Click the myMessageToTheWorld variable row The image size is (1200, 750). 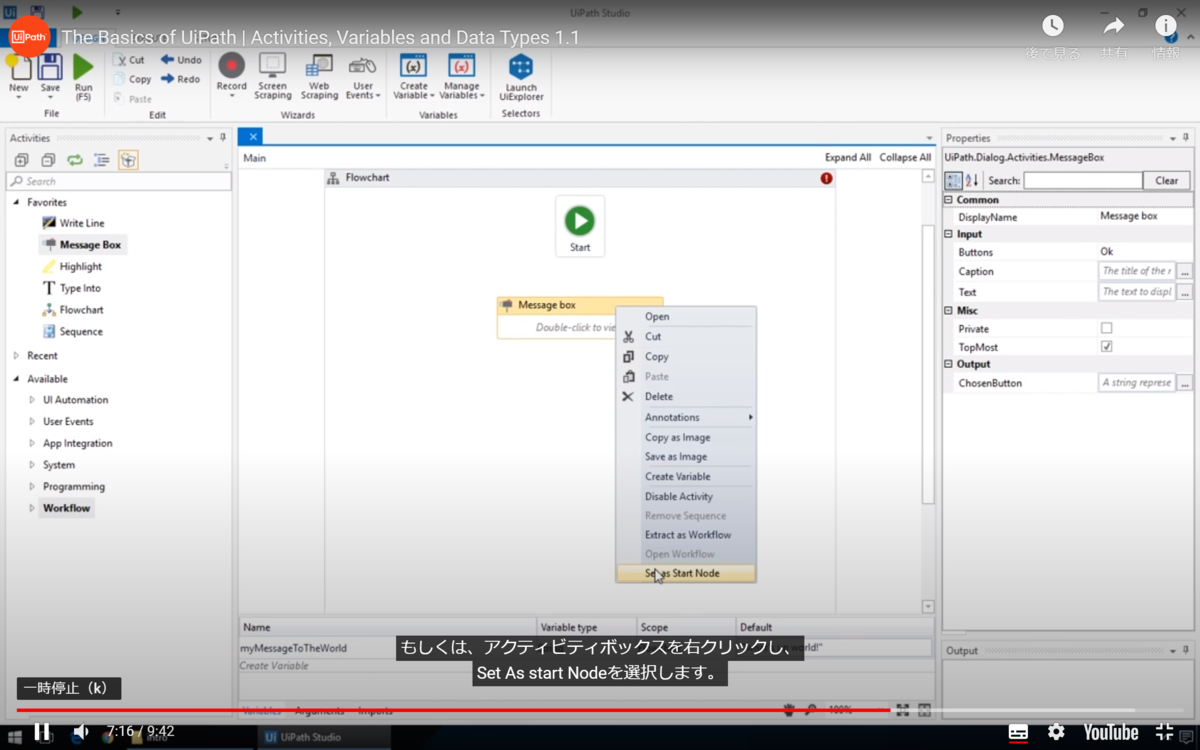[585, 648]
